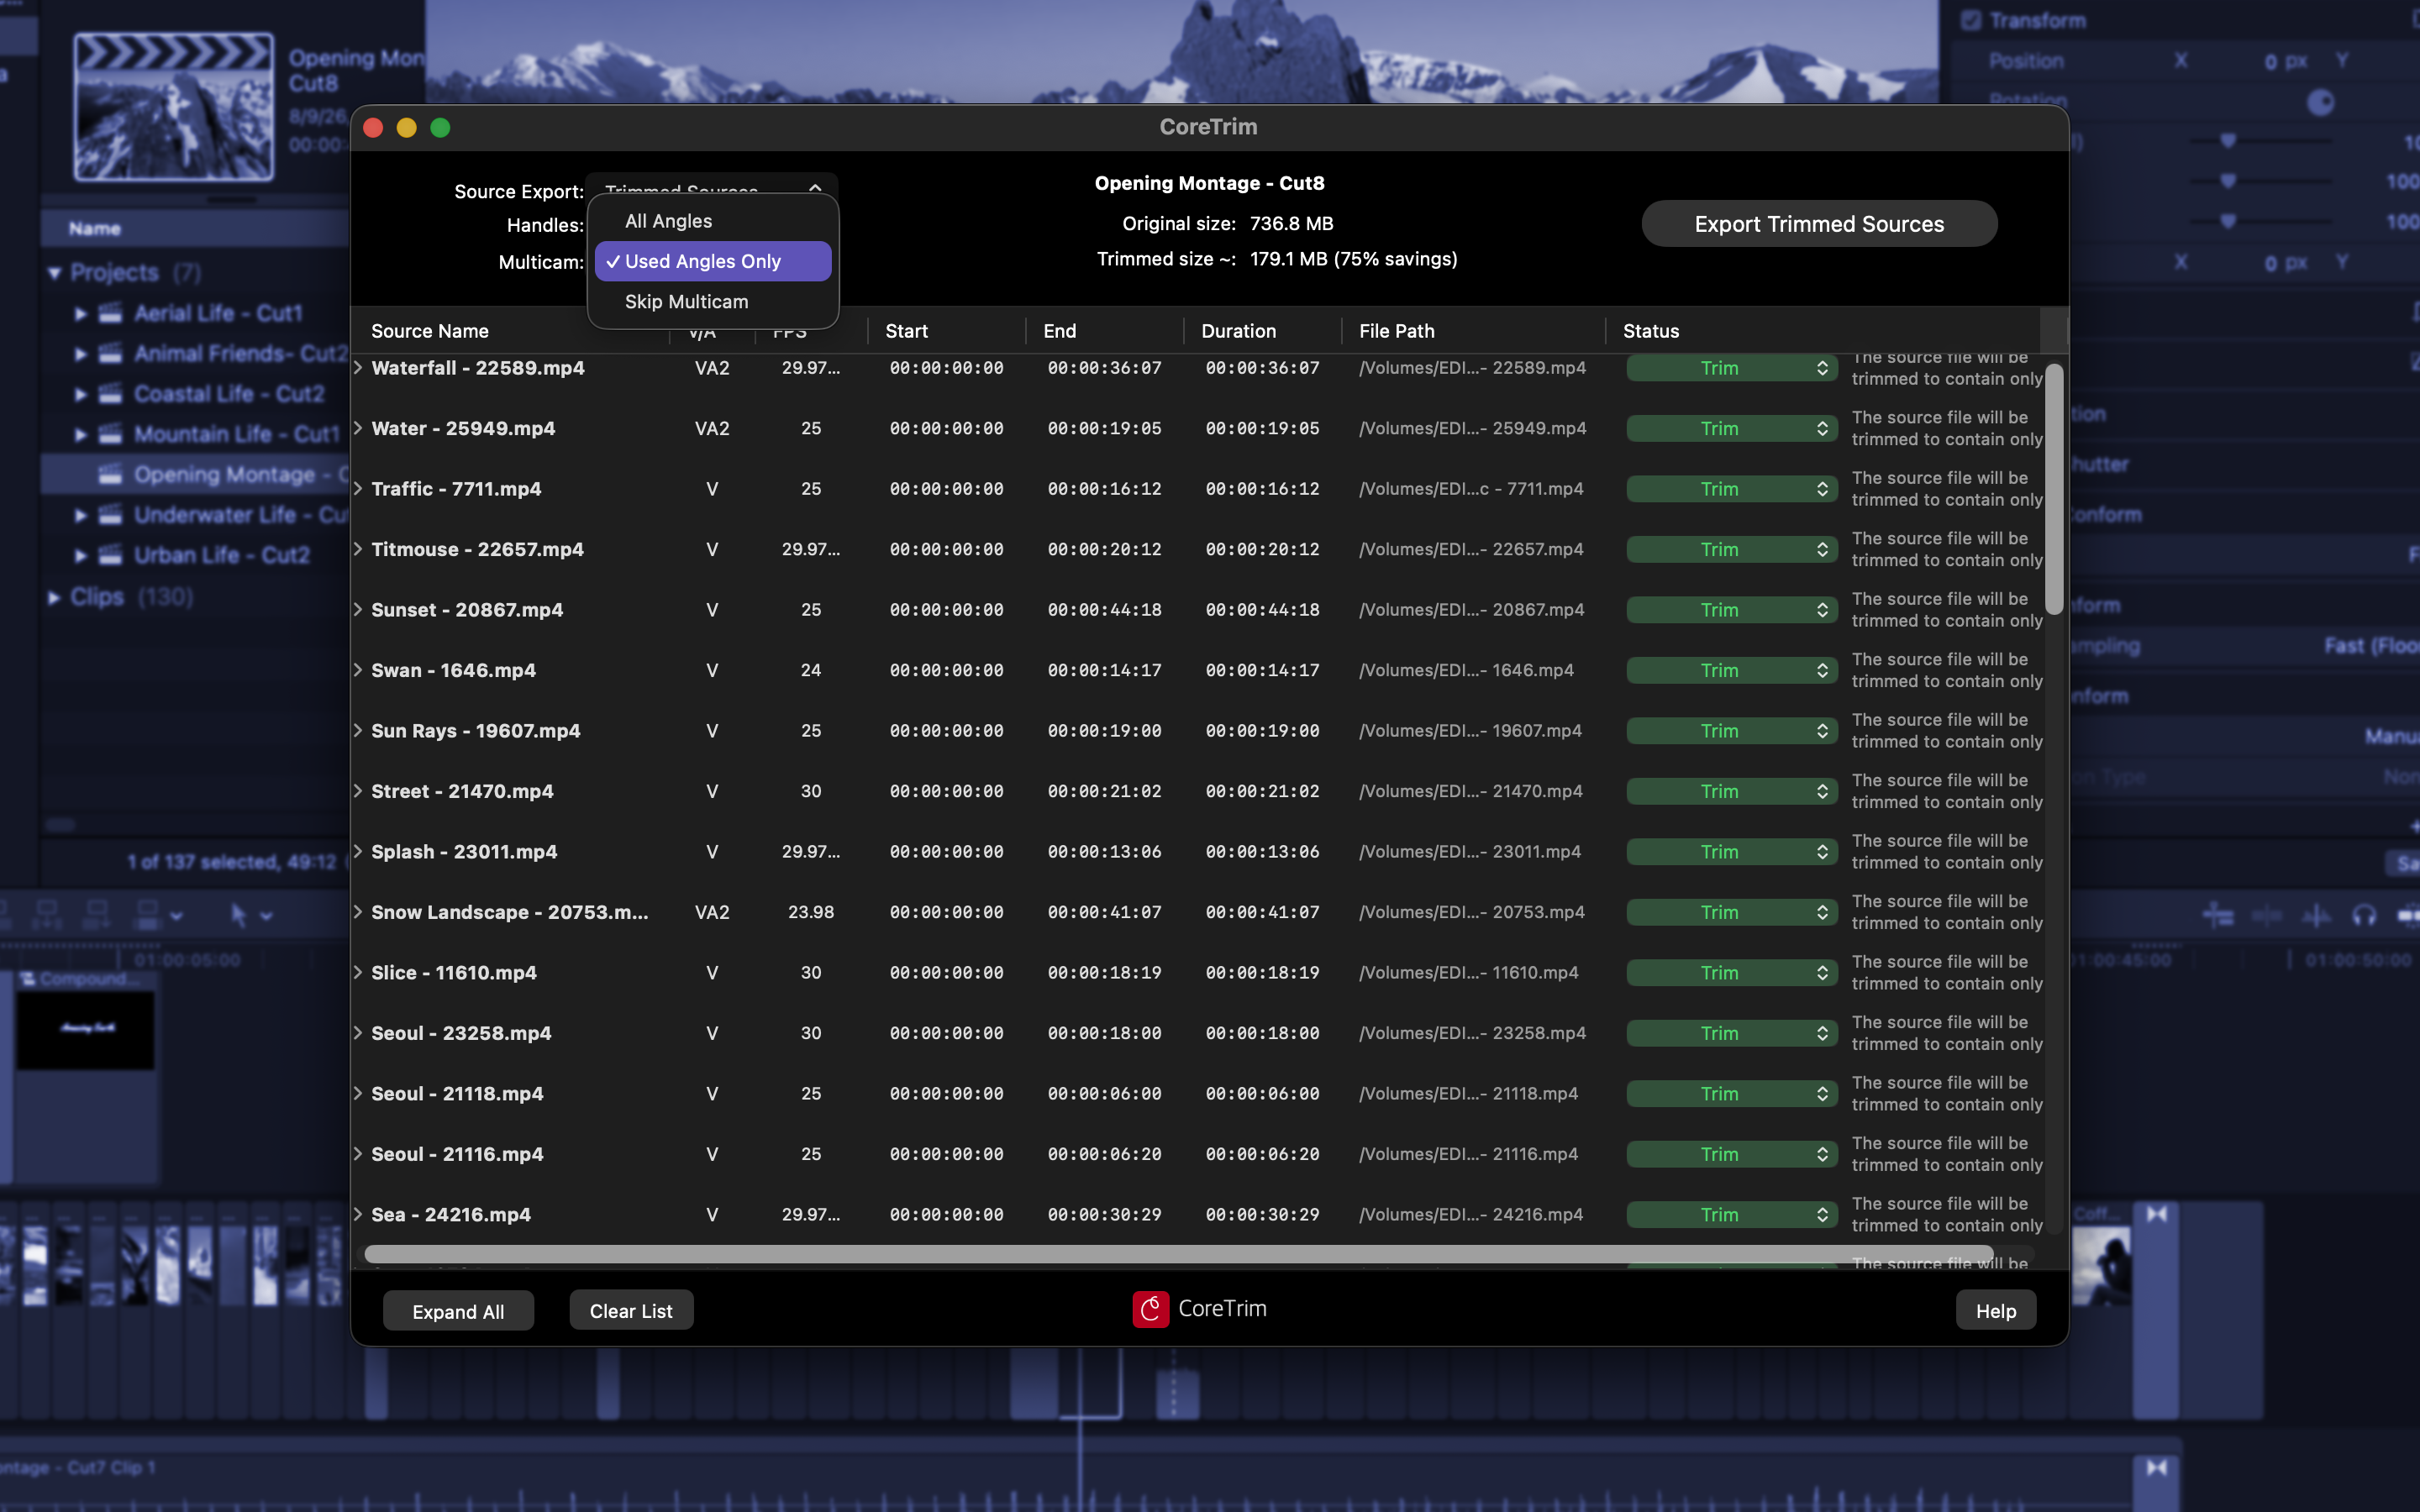Click the Expand All button
The image size is (2420, 1512).
click(458, 1311)
